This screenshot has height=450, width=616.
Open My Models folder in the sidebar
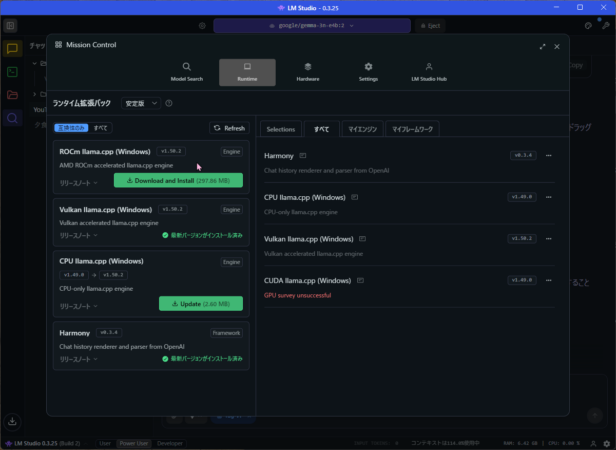(x=12, y=95)
